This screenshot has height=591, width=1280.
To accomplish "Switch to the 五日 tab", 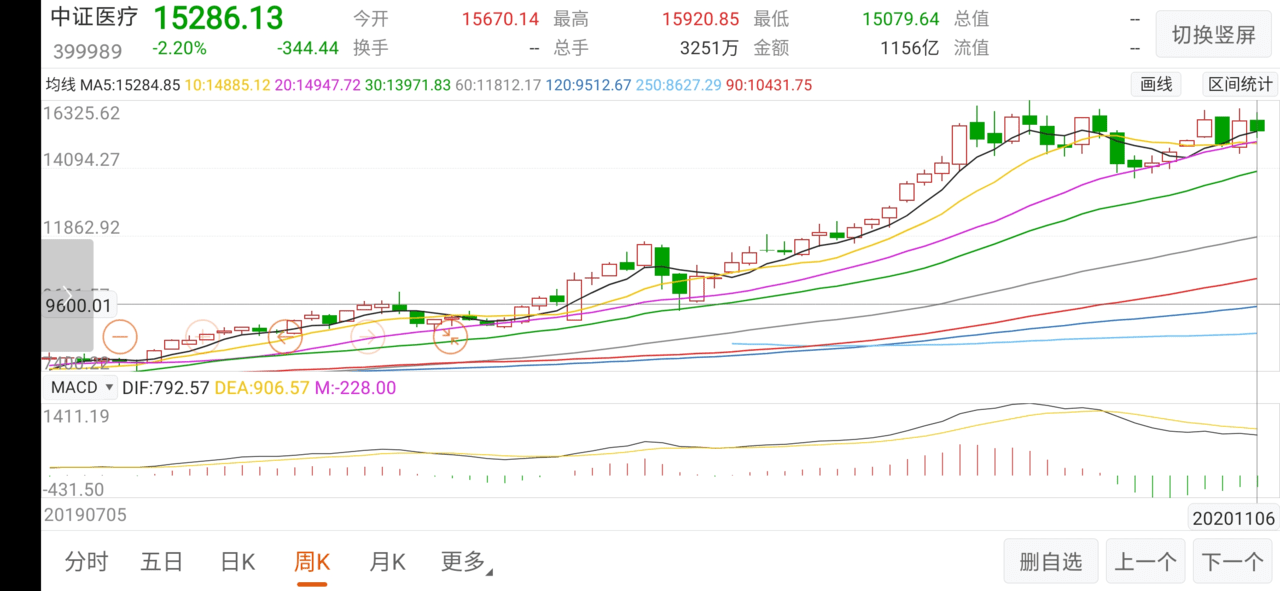I will tap(162, 562).
